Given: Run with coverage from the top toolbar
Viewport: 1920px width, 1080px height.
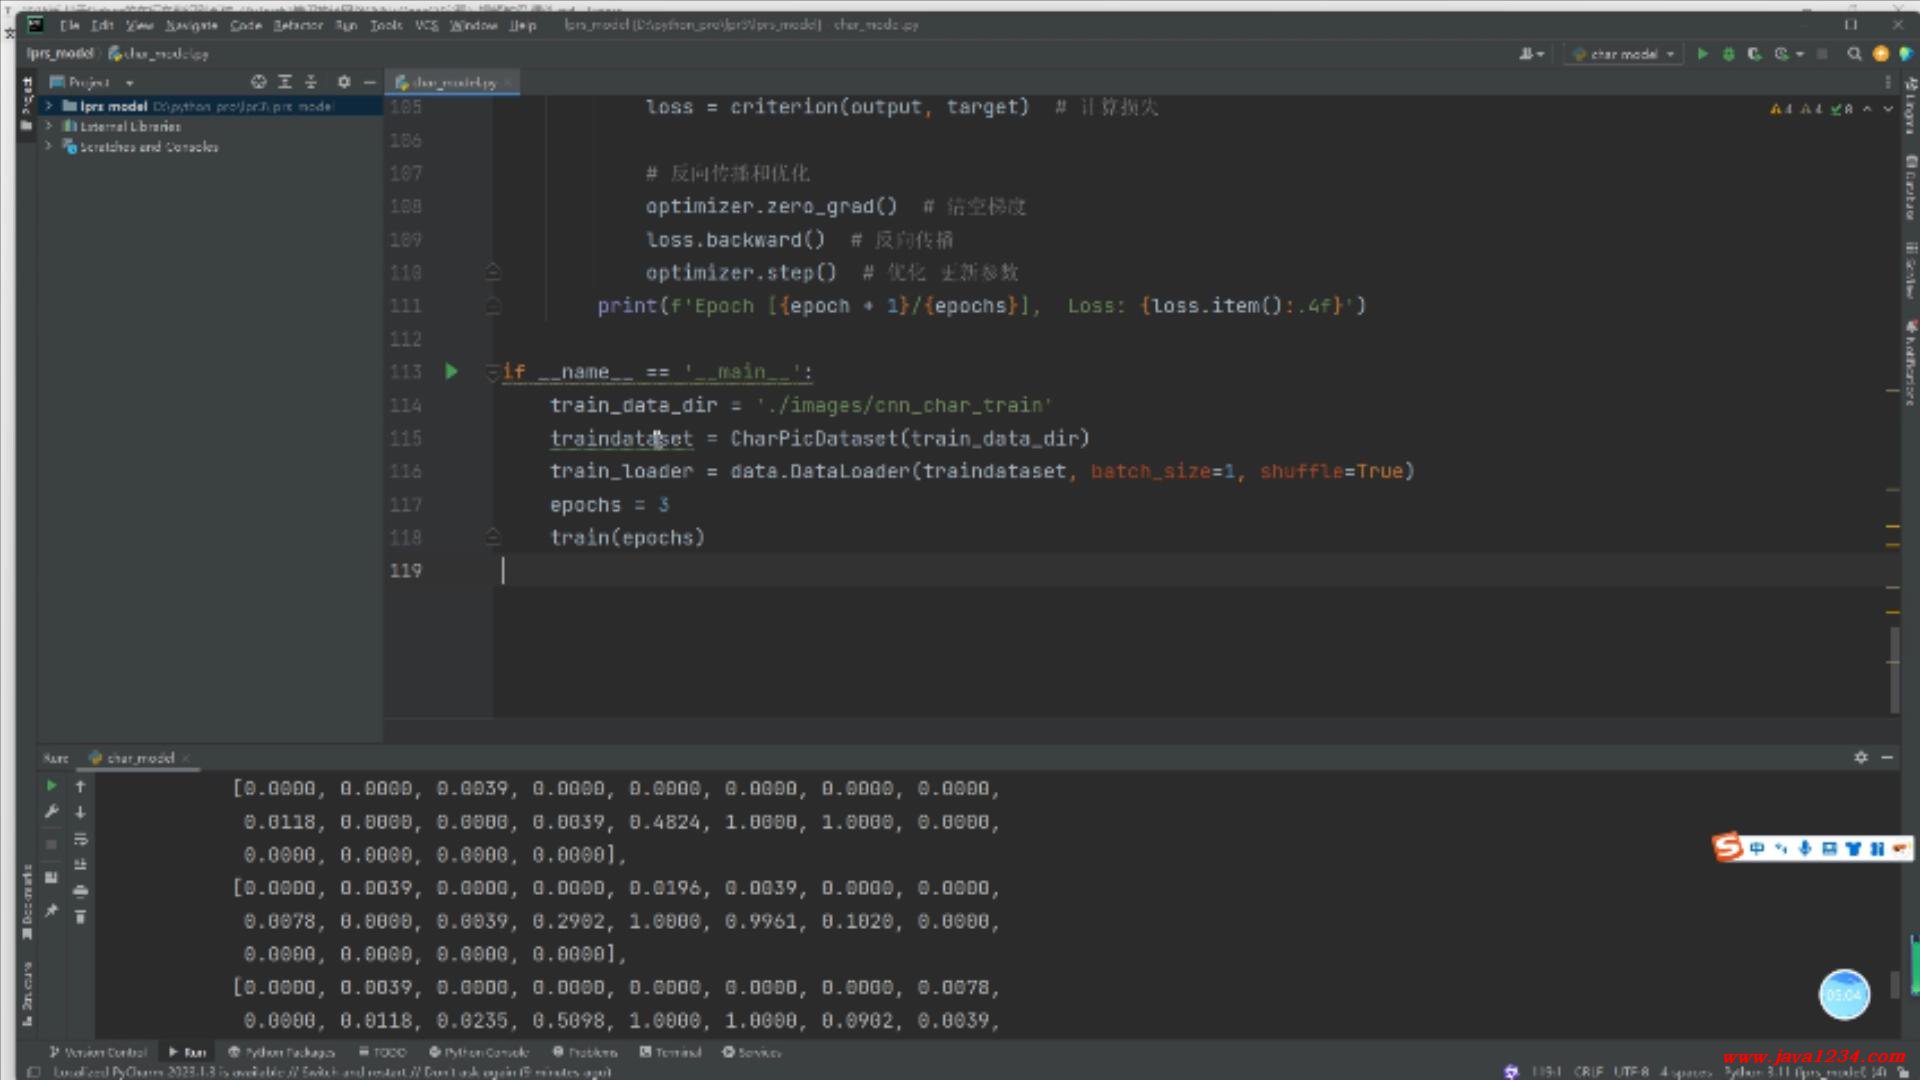Looking at the screenshot, I should tap(1754, 54).
